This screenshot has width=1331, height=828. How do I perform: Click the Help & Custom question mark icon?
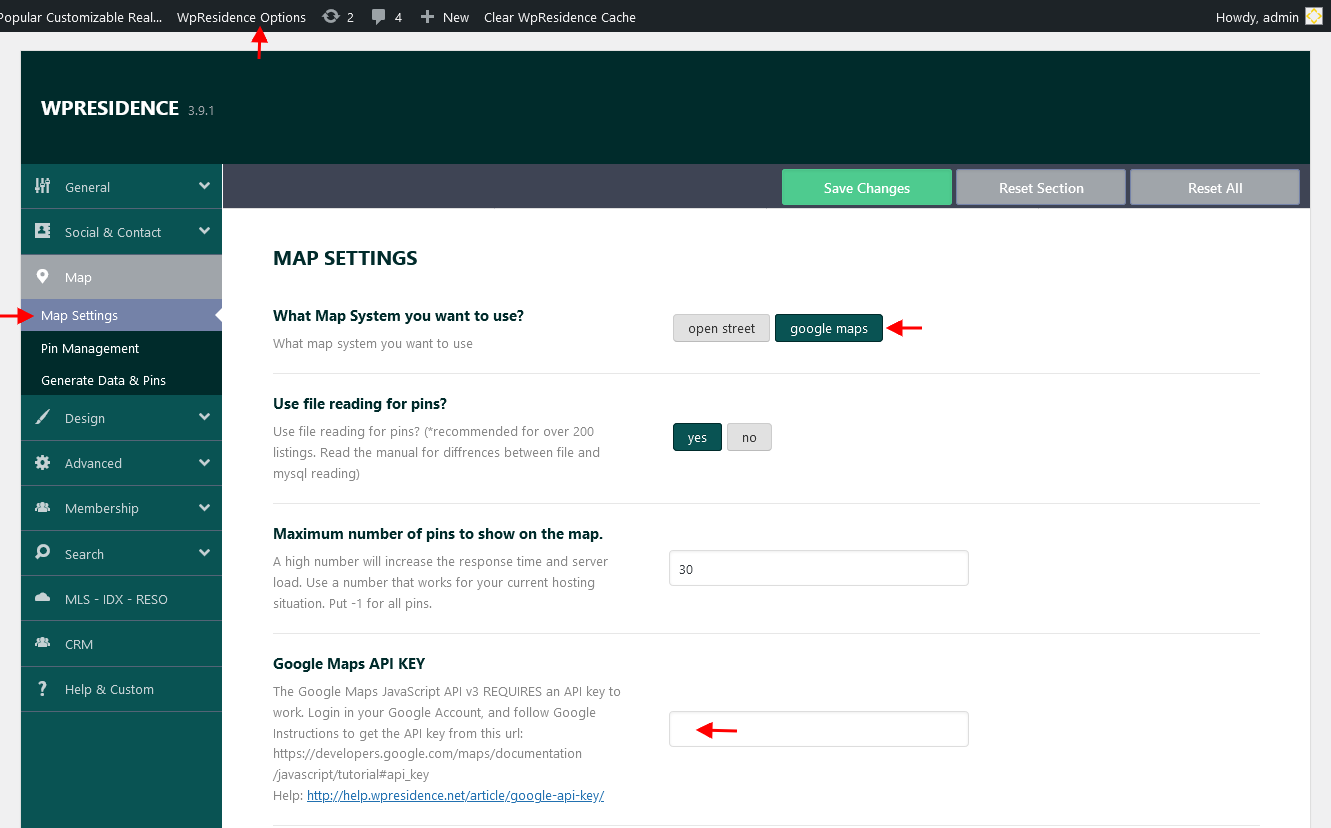pos(42,689)
